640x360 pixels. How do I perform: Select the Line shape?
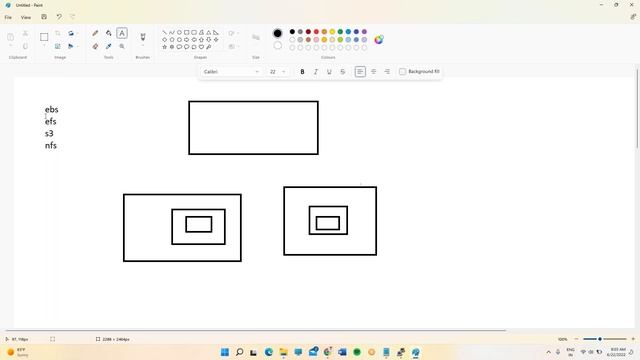[164, 32]
